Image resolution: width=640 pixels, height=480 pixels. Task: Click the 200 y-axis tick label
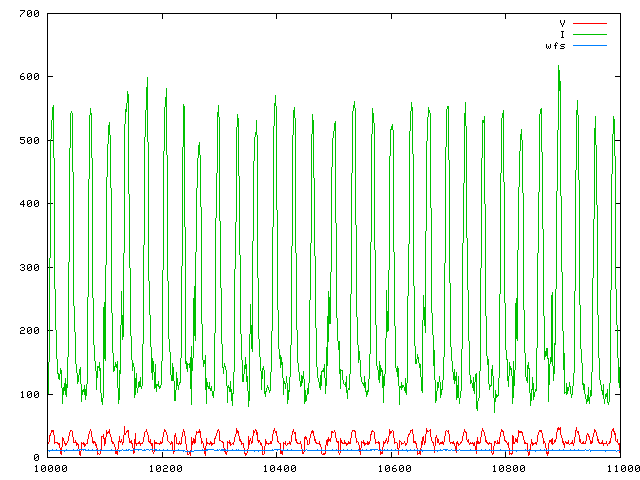pyautogui.click(x=28, y=331)
